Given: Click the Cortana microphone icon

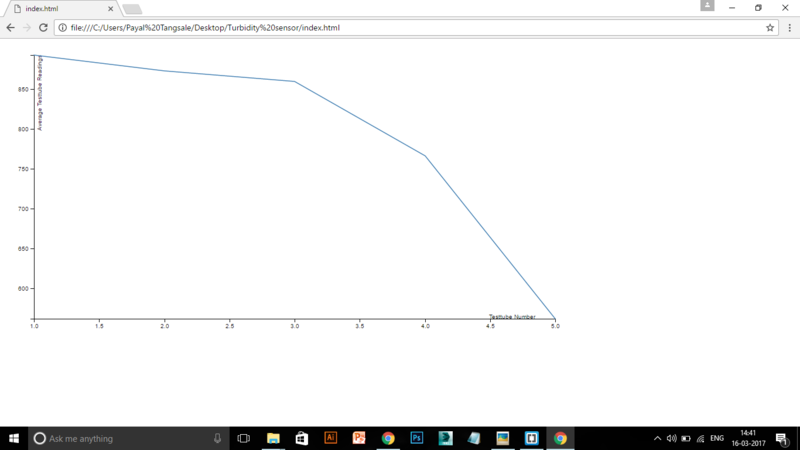Looking at the screenshot, I should click(217, 438).
